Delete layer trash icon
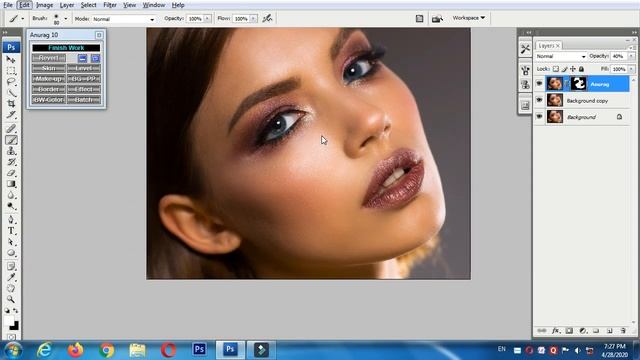This screenshot has width=640, height=360. [x=623, y=331]
